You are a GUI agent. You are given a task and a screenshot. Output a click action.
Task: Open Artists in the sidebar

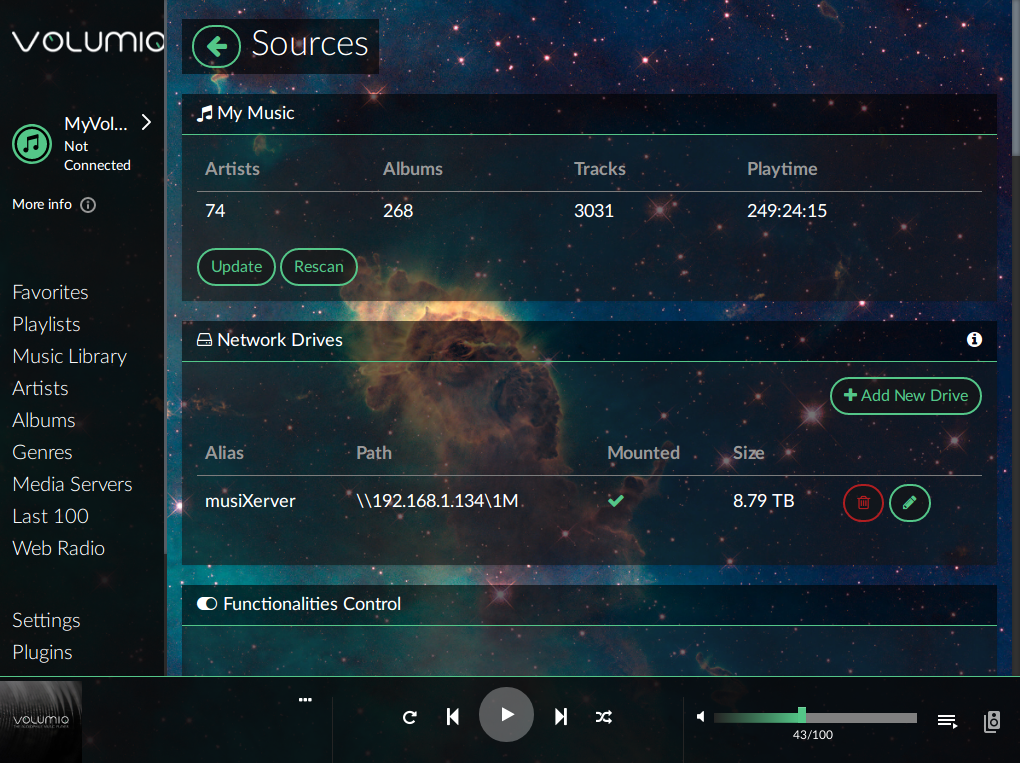[x=40, y=388]
